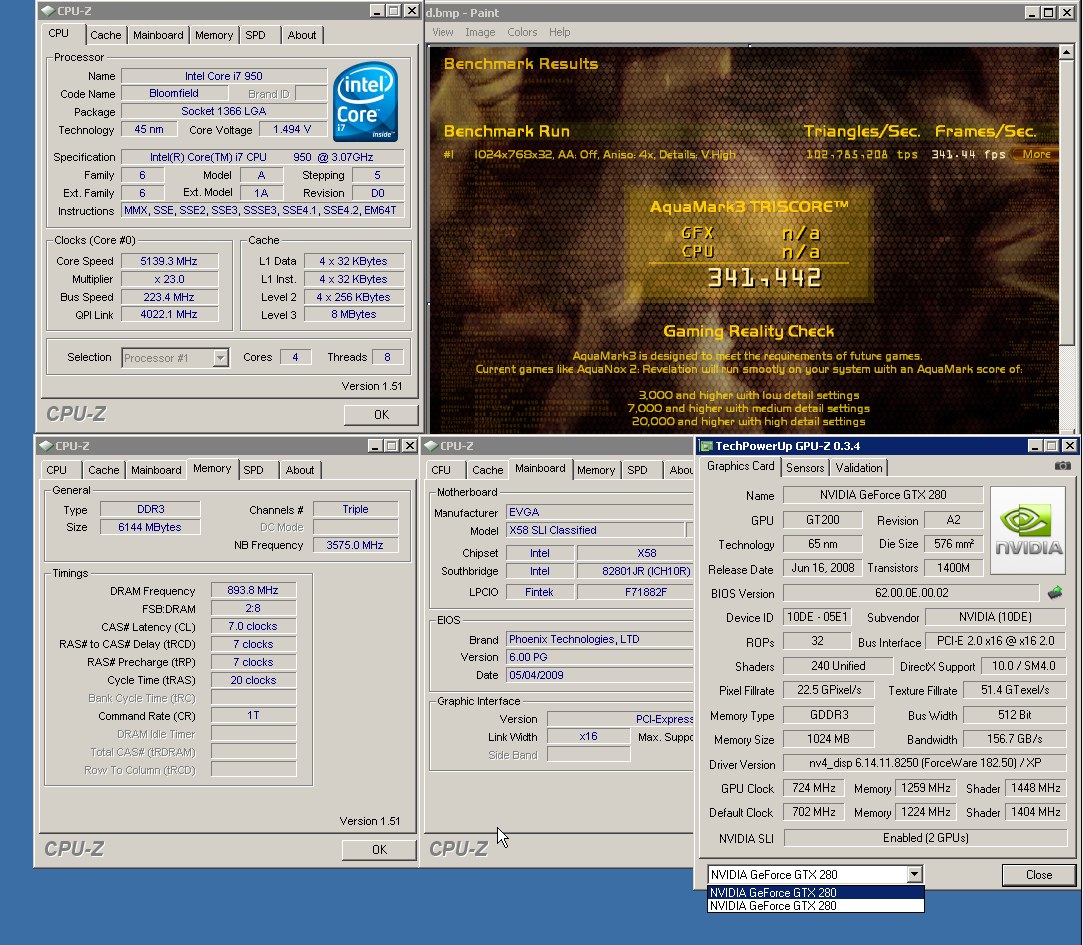This screenshot has height=945, width=1083.
Task: Click the Command Rate 1T field
Action: [253, 716]
